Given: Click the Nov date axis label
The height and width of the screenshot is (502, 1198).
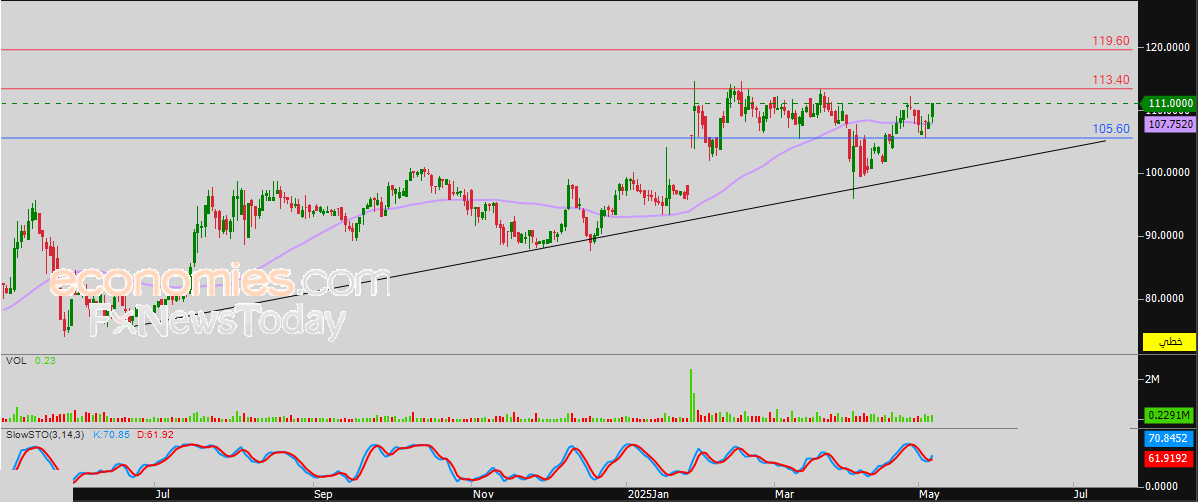Looking at the screenshot, I should coord(481,495).
